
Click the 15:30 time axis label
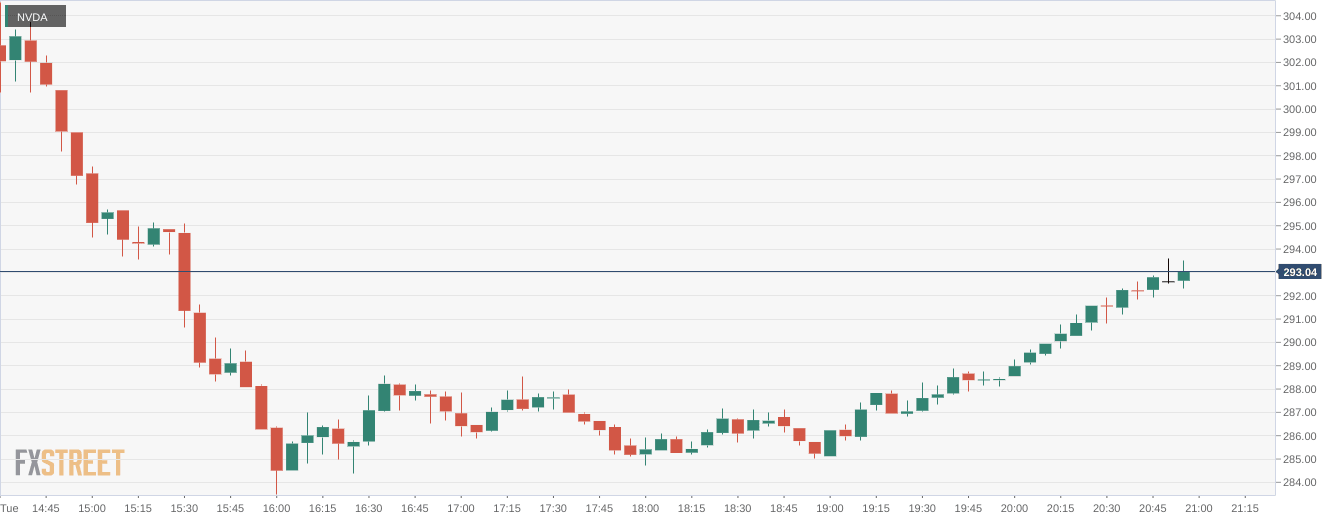184,509
